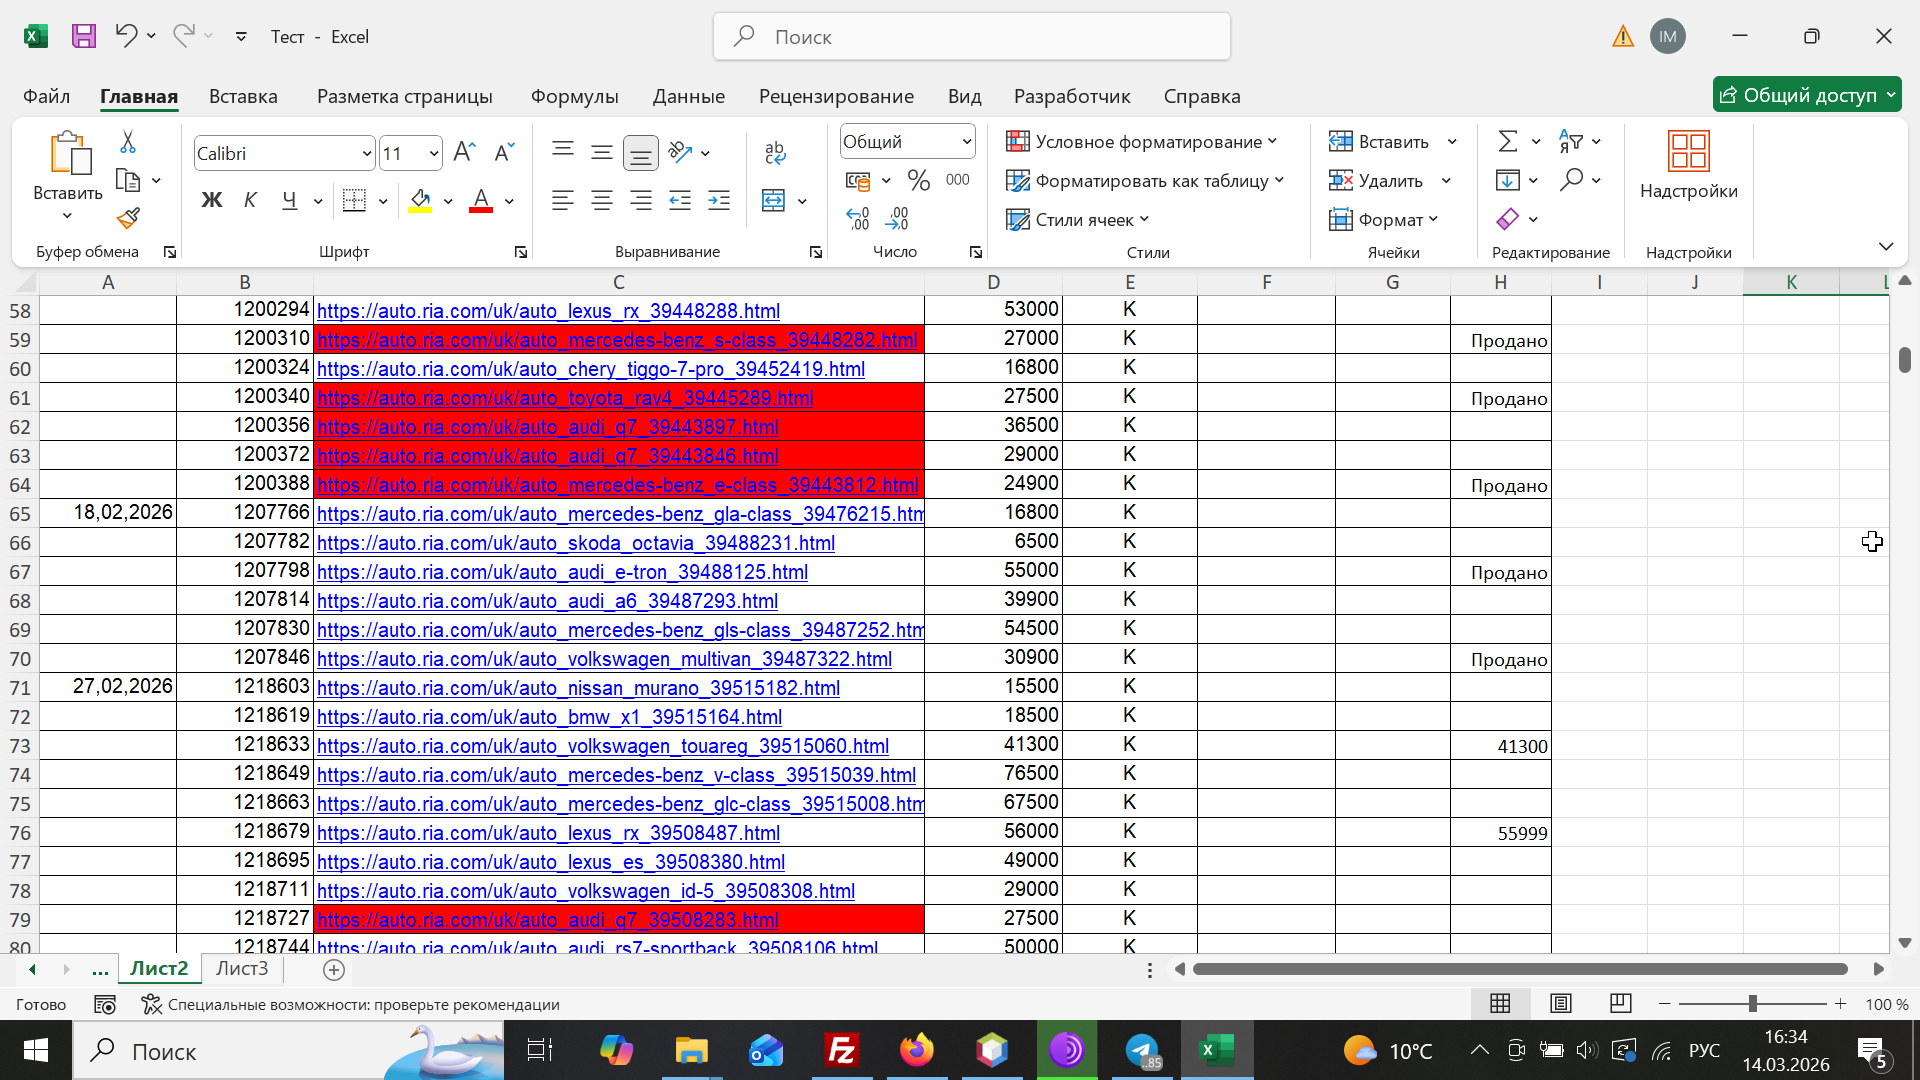Click in the Поиск search box at top

point(970,37)
